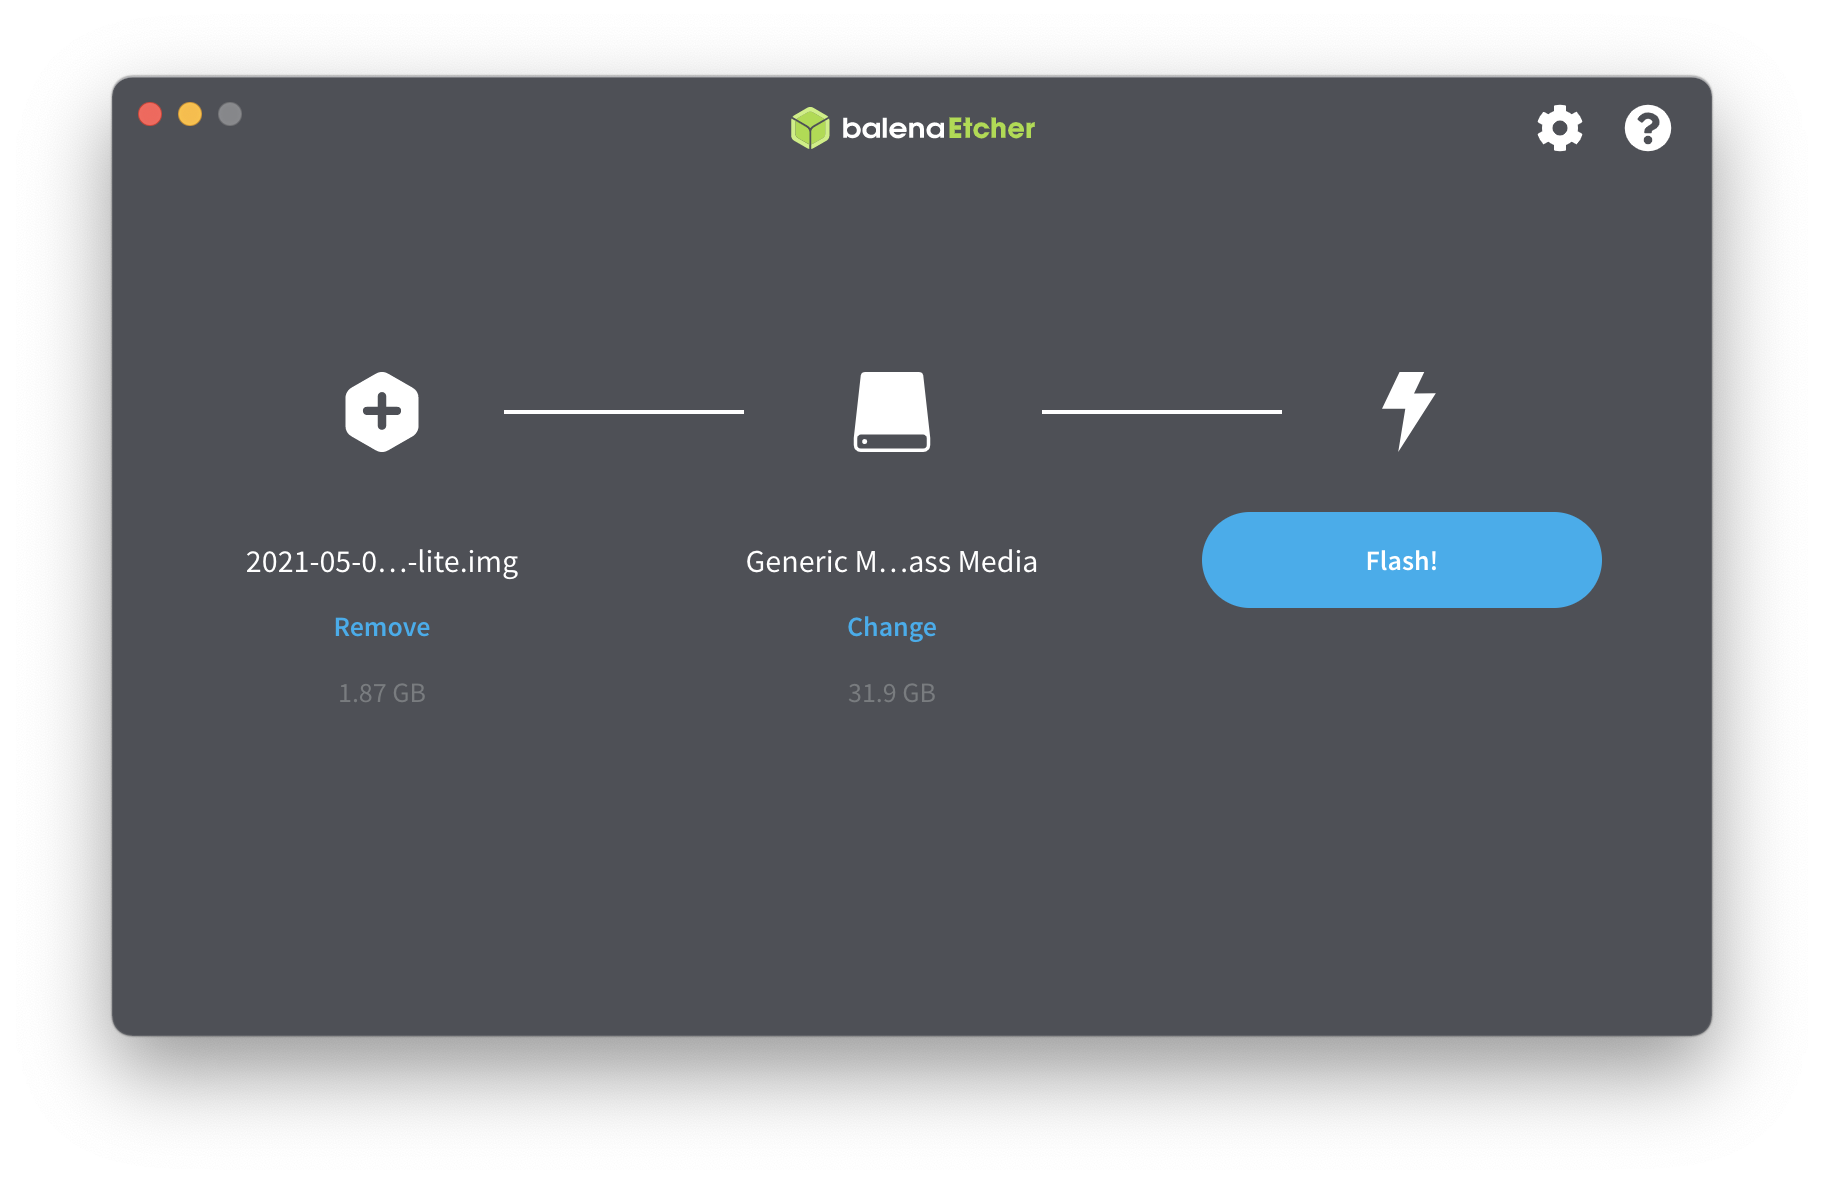
Task: Open the settings gear icon
Action: coord(1559,128)
